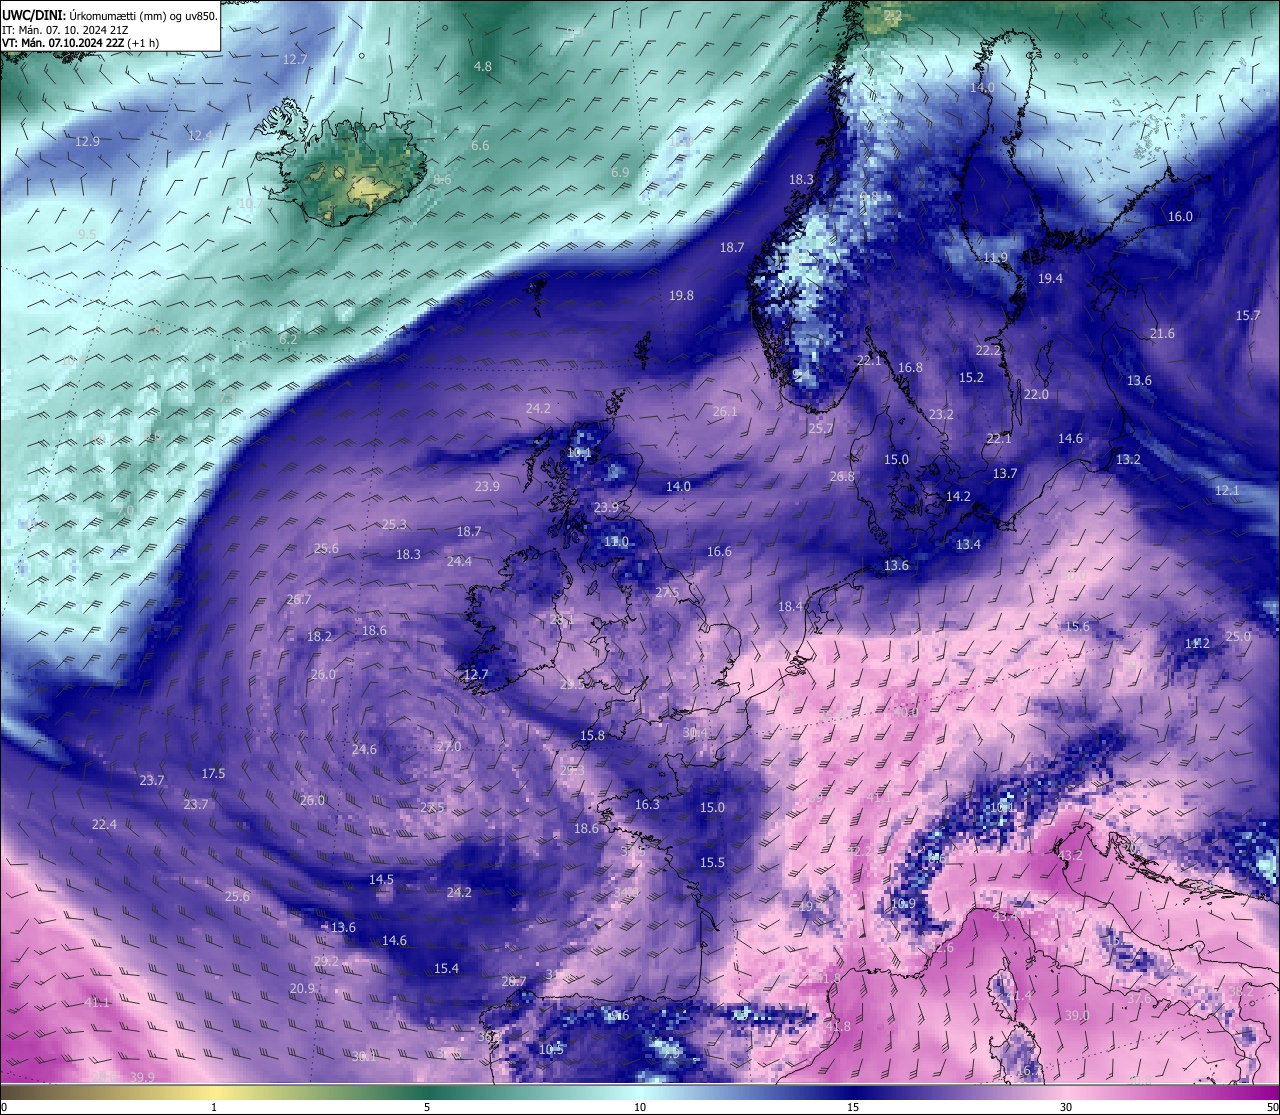
Task: Click the value 16.6 in the North Sea
Action: point(719,552)
